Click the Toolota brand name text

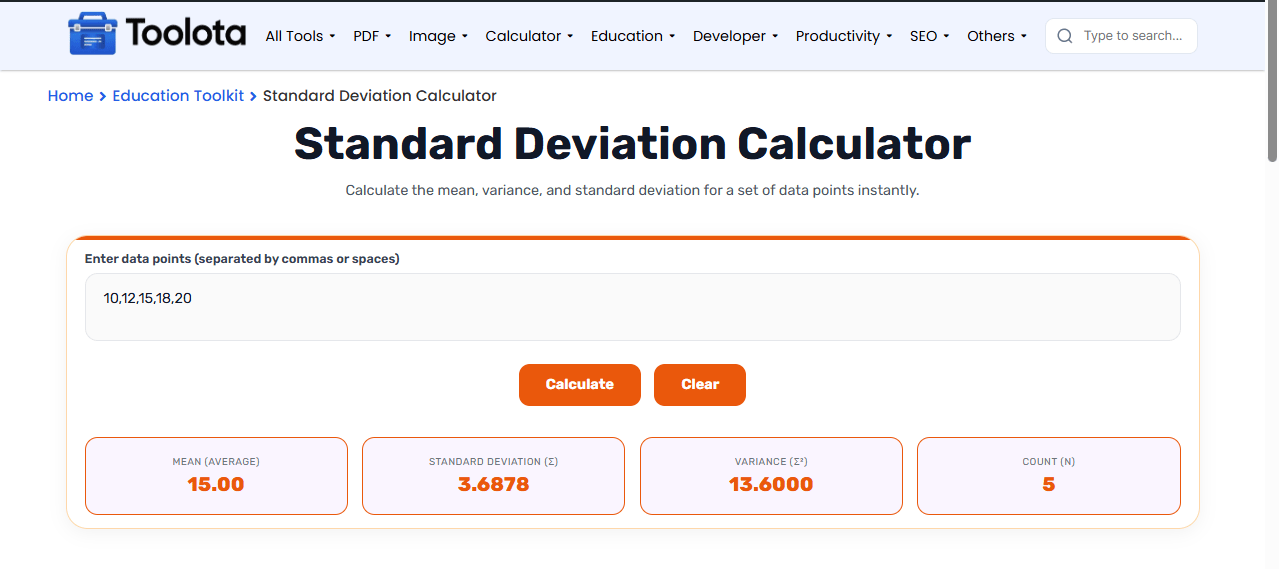(x=186, y=33)
